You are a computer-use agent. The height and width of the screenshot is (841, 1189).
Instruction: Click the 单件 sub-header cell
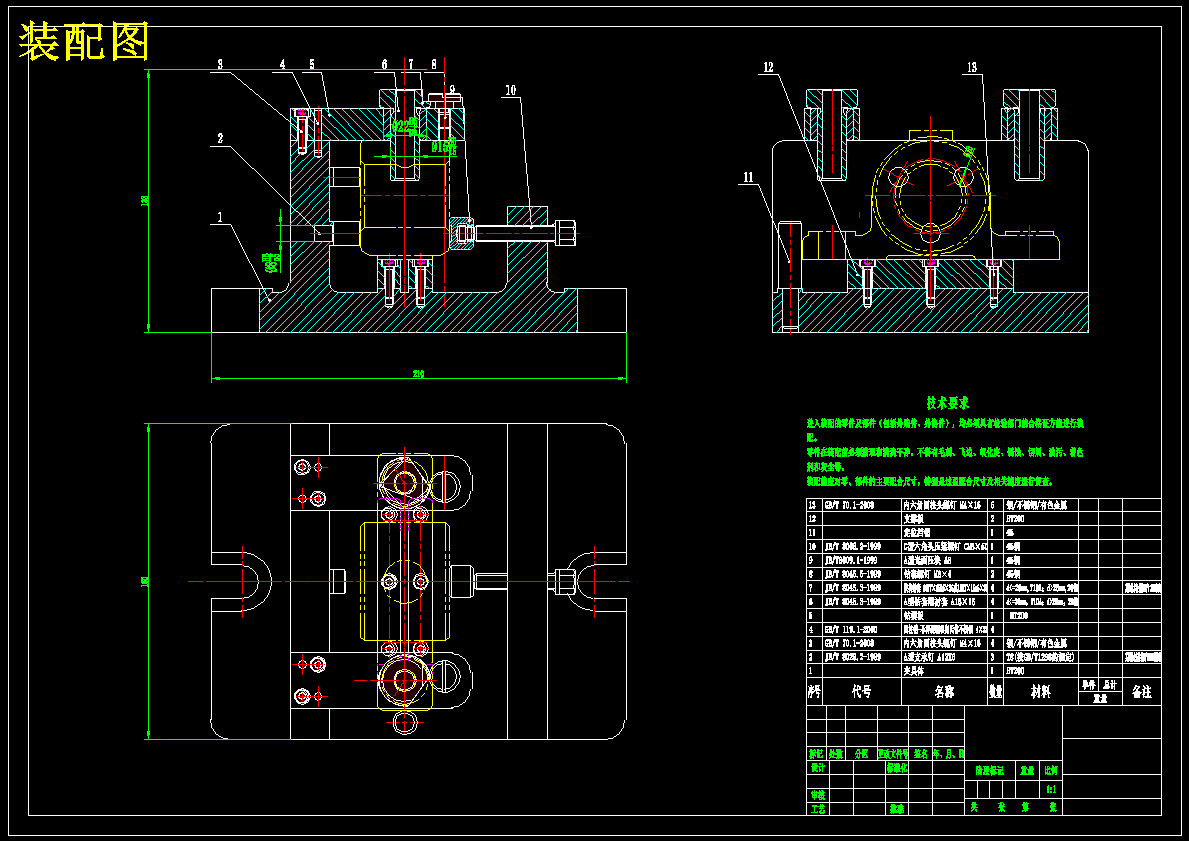1088,685
